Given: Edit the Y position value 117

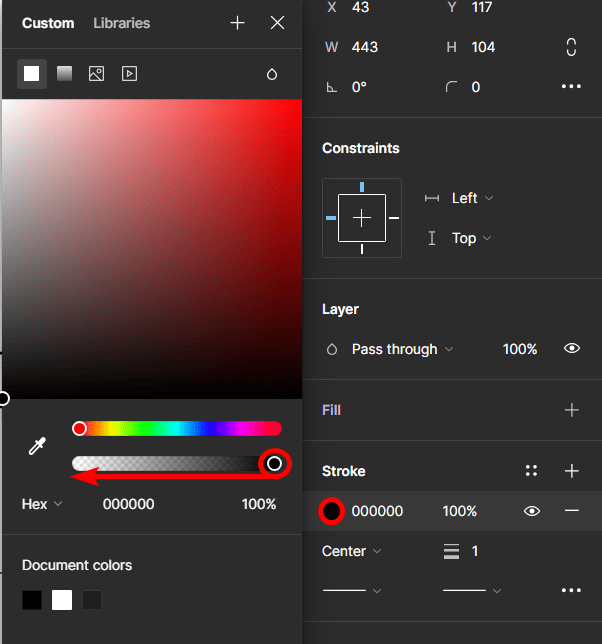Looking at the screenshot, I should (482, 7).
